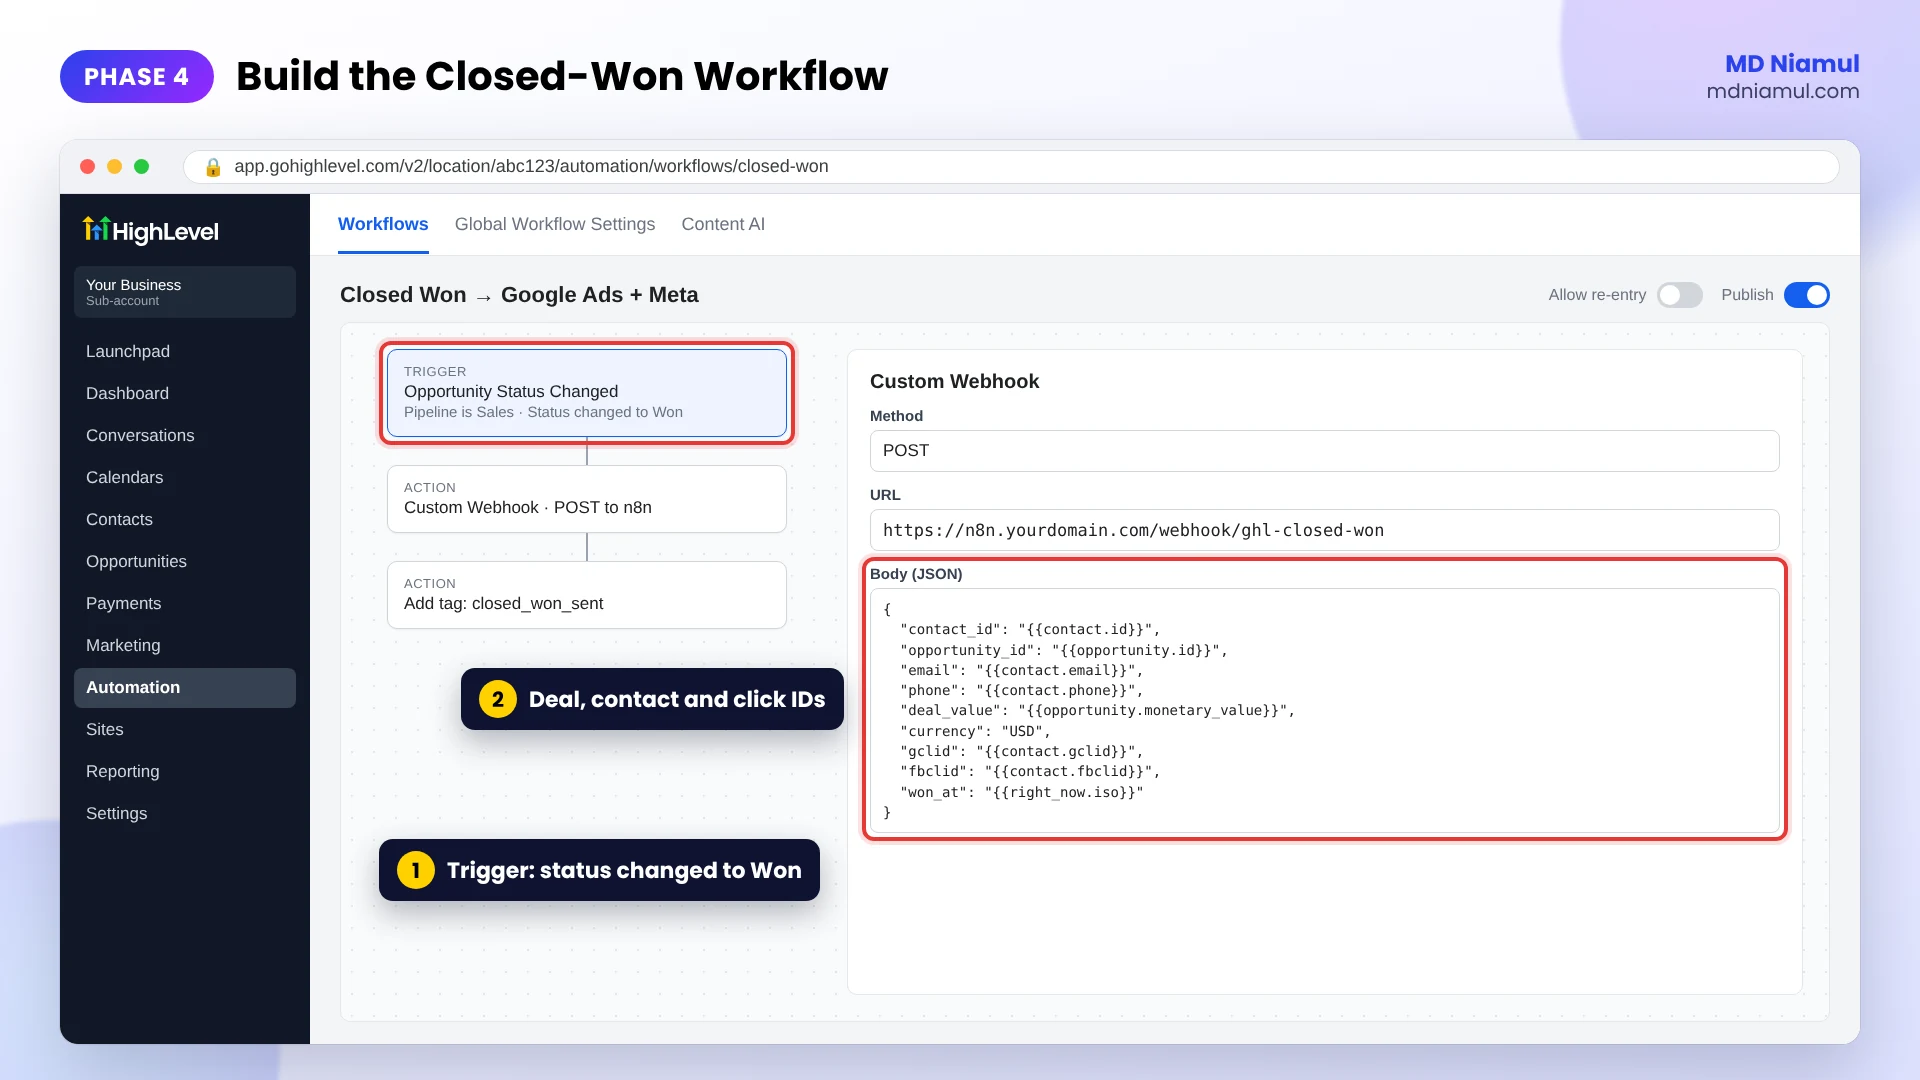Click the mdniamul.com link text
The width and height of the screenshot is (1920, 1080).
(x=1782, y=91)
